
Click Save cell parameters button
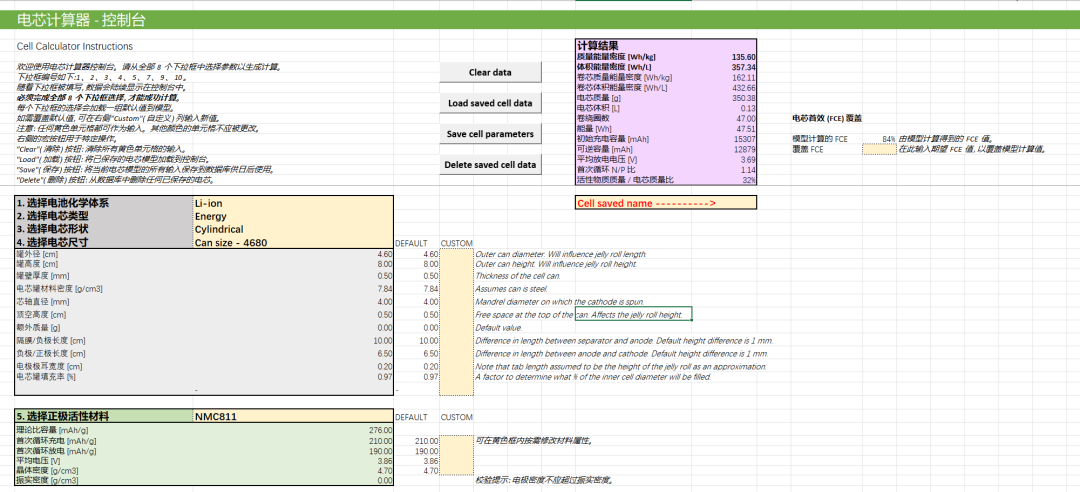pos(490,134)
